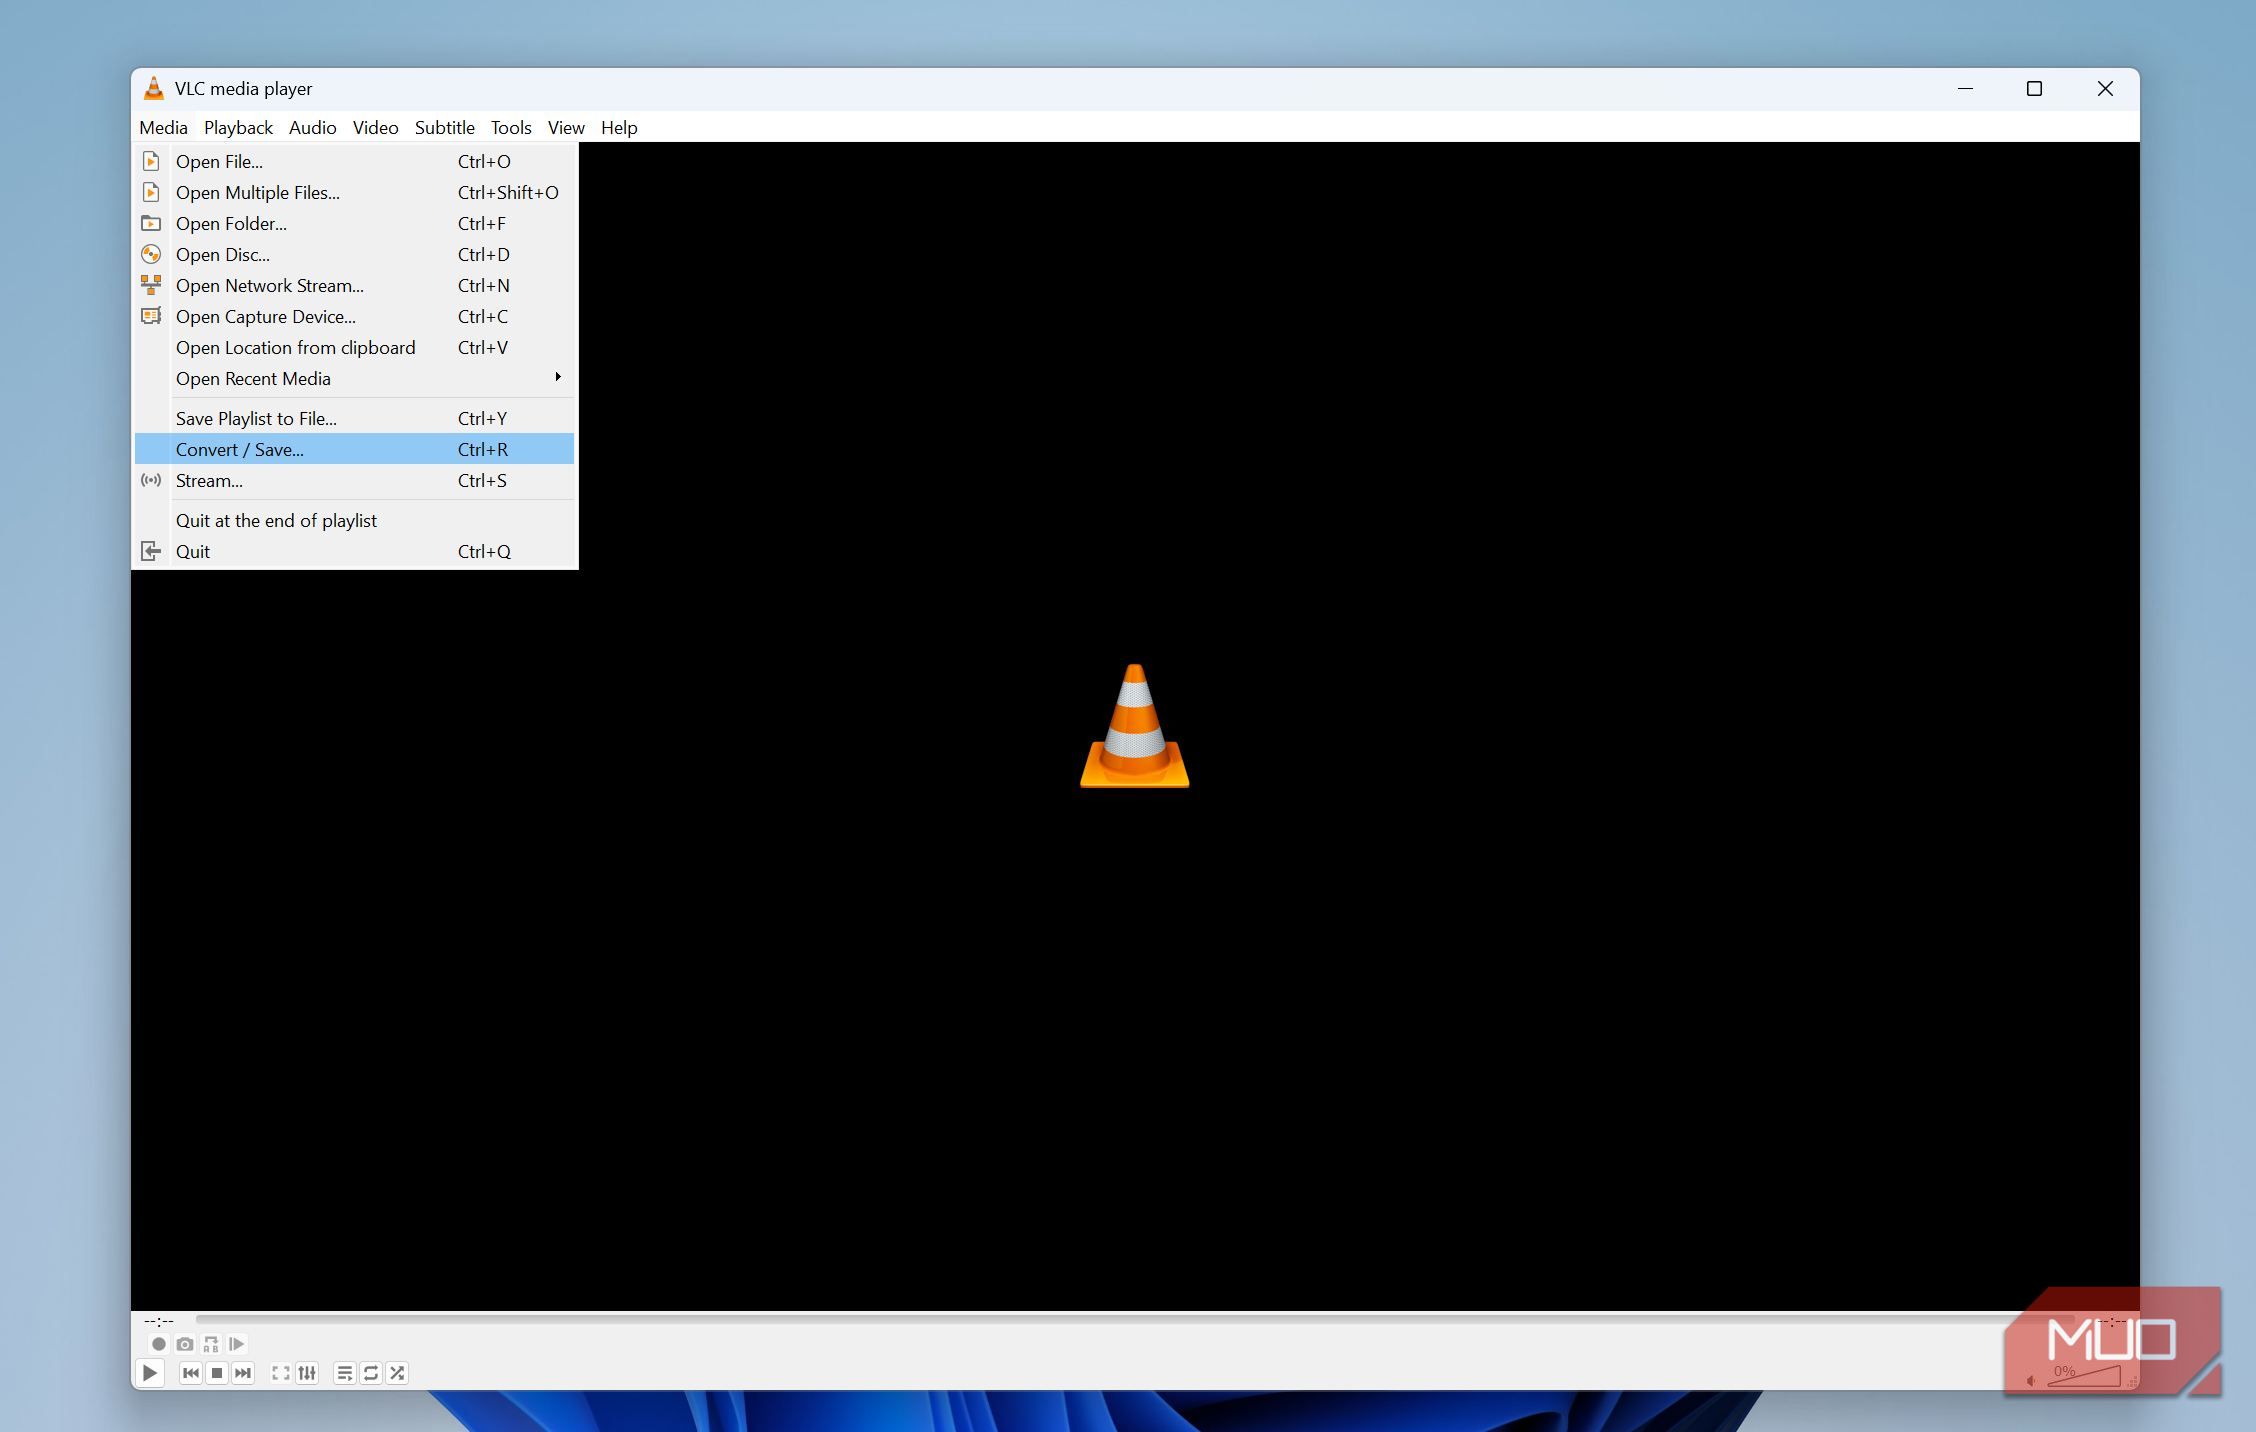Open the Media menu

163,128
